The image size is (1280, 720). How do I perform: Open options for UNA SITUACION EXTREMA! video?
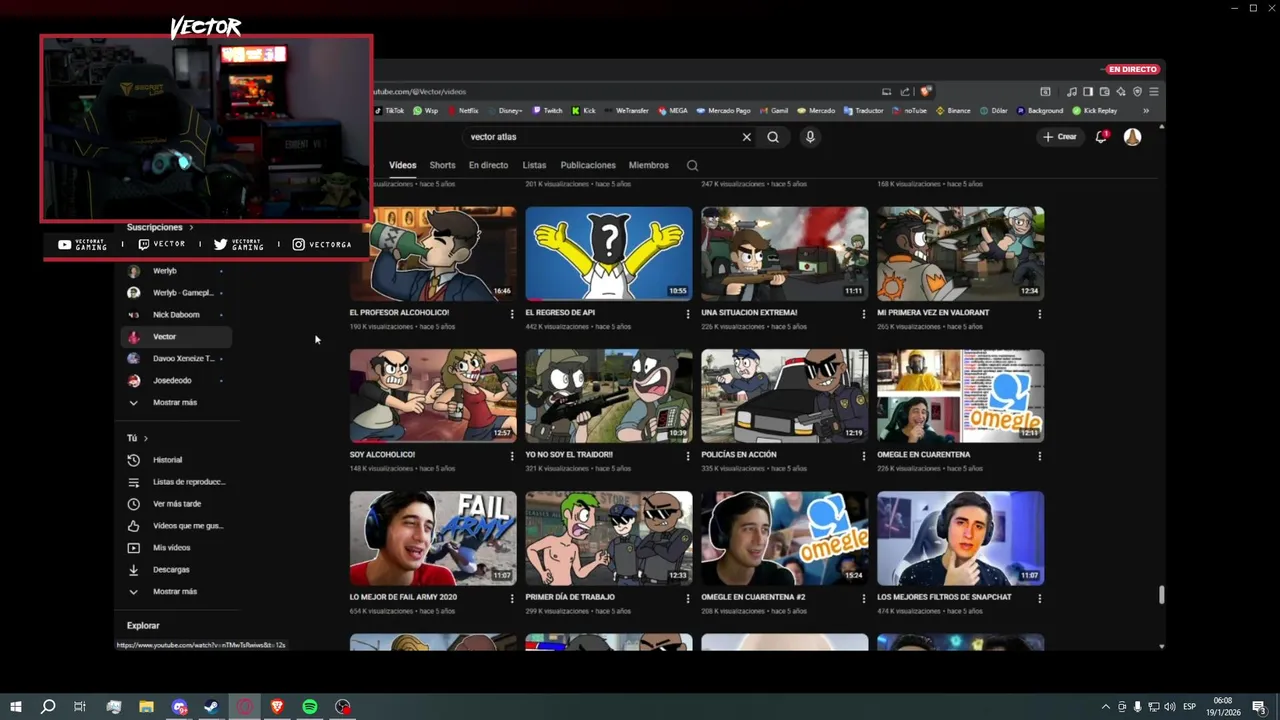[x=864, y=314]
